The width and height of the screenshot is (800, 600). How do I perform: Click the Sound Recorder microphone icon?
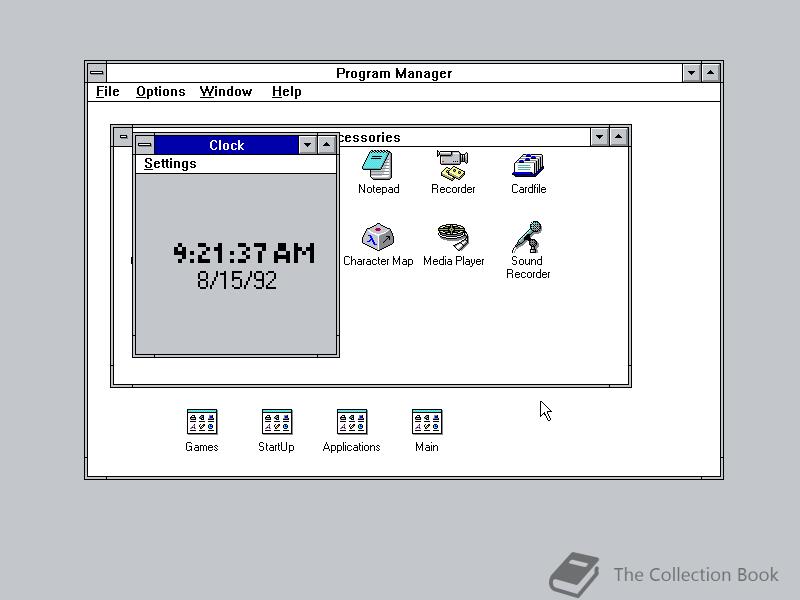click(x=528, y=237)
